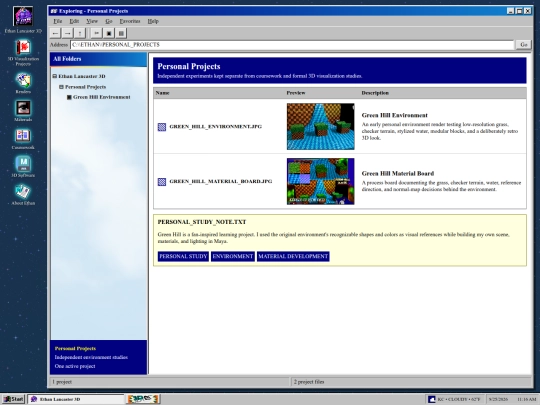Click the All Folders panel header
The height and width of the screenshot is (405, 540).
[98, 59]
